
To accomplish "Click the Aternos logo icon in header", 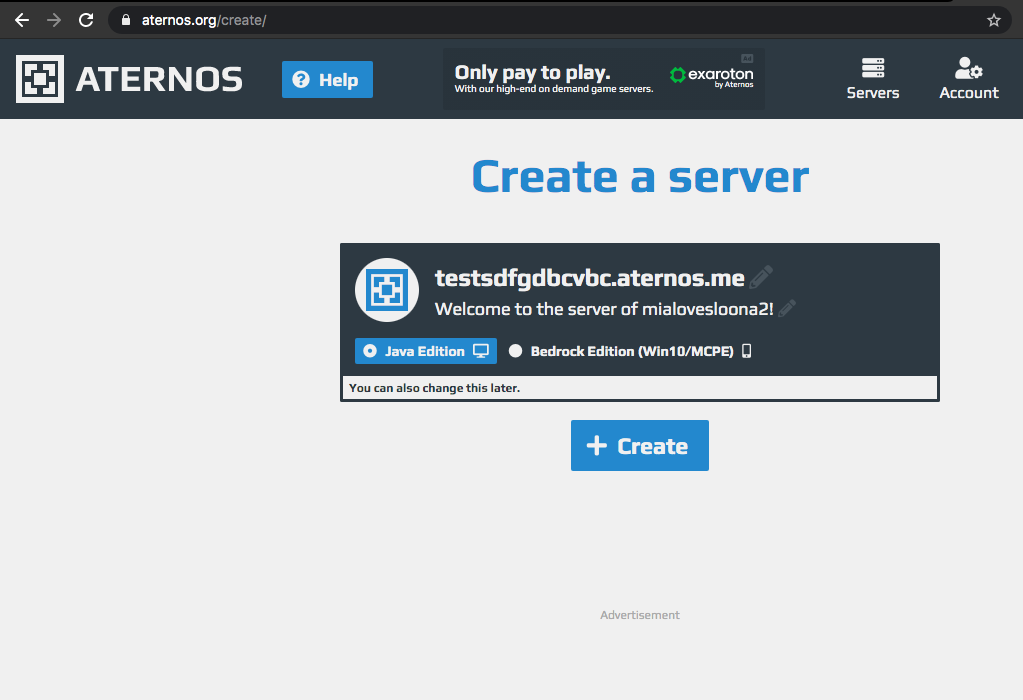I will tap(40, 79).
